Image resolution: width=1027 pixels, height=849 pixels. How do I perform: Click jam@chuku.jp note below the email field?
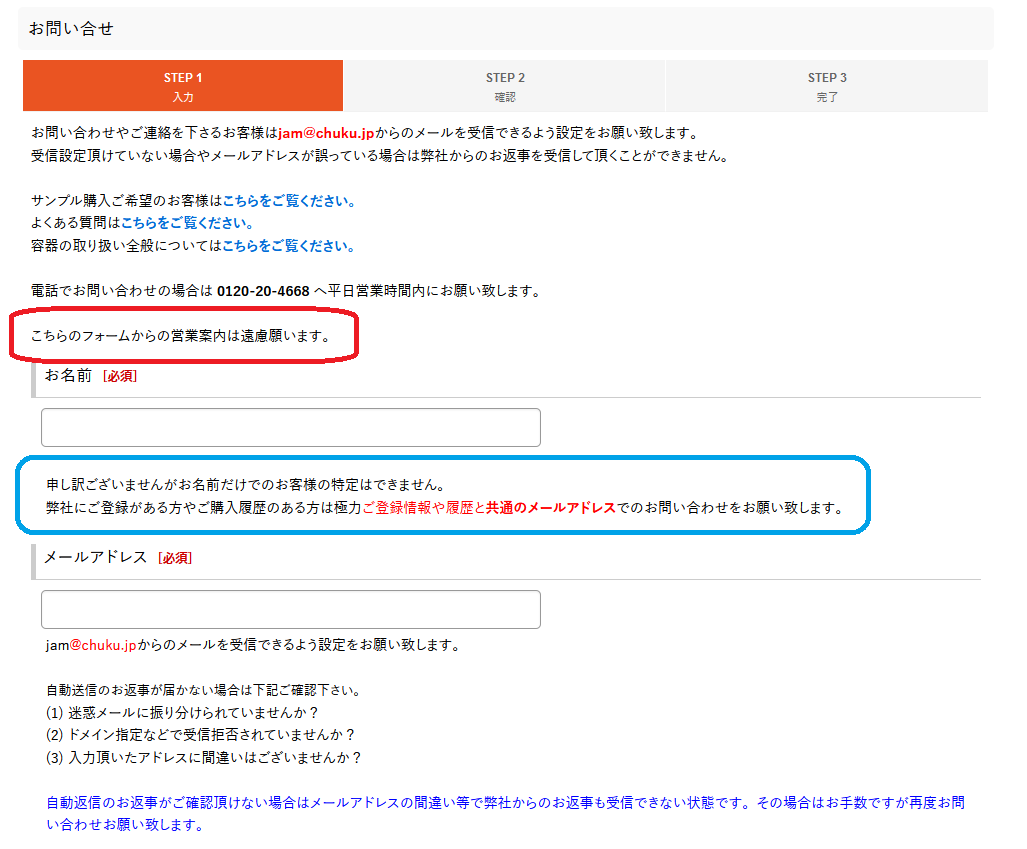click(x=253, y=645)
